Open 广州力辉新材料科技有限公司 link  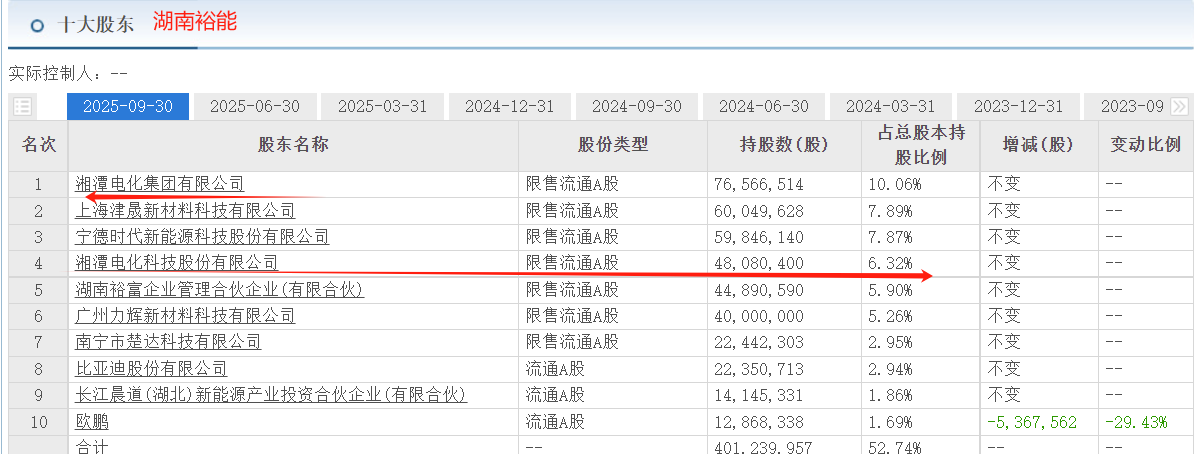click(x=185, y=316)
